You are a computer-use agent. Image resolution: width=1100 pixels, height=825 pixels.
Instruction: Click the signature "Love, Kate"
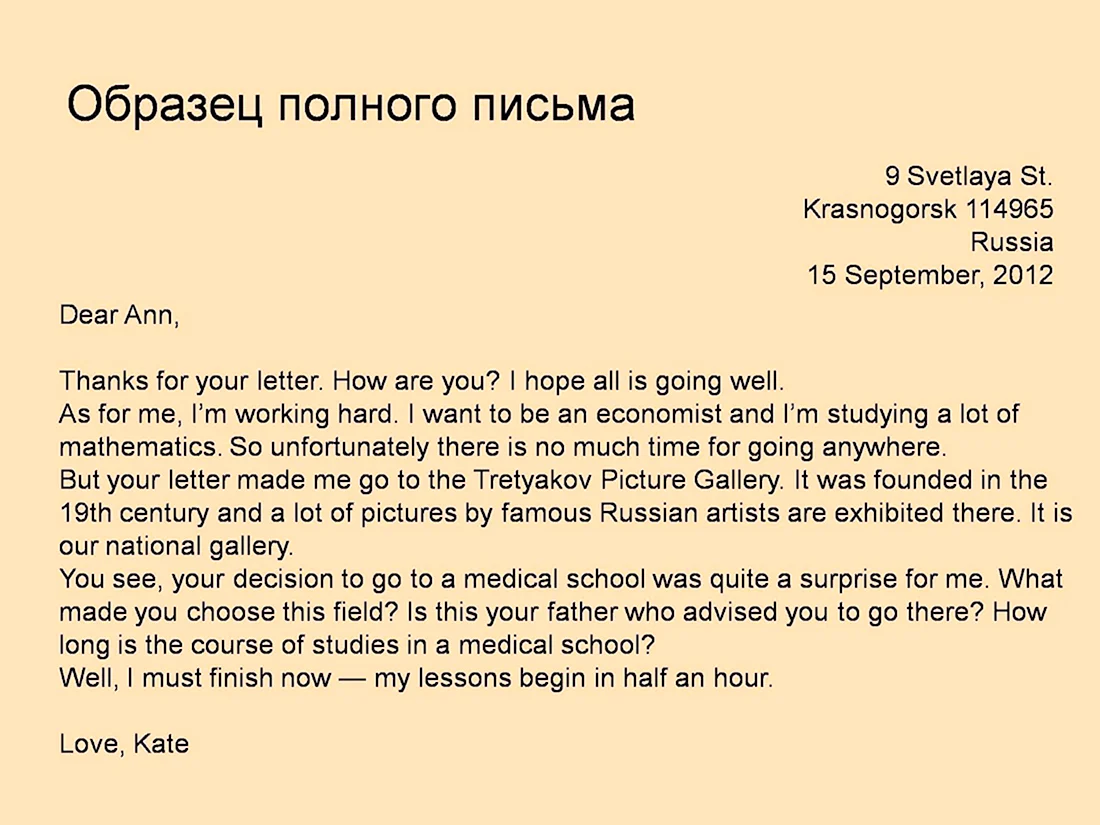click(x=124, y=744)
